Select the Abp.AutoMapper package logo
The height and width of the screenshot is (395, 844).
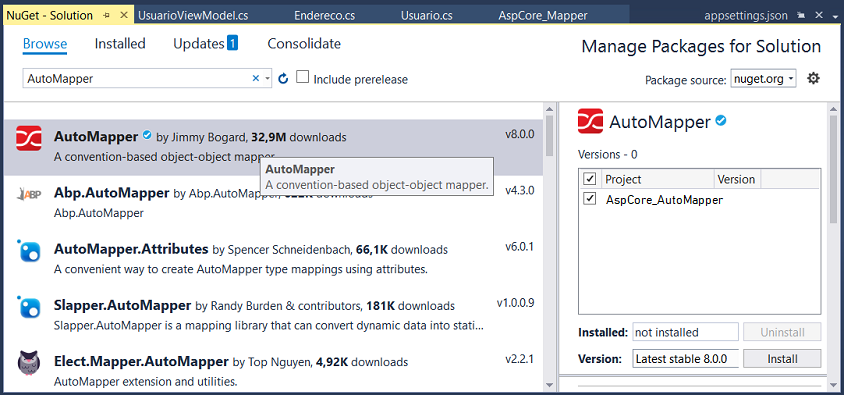(x=29, y=195)
